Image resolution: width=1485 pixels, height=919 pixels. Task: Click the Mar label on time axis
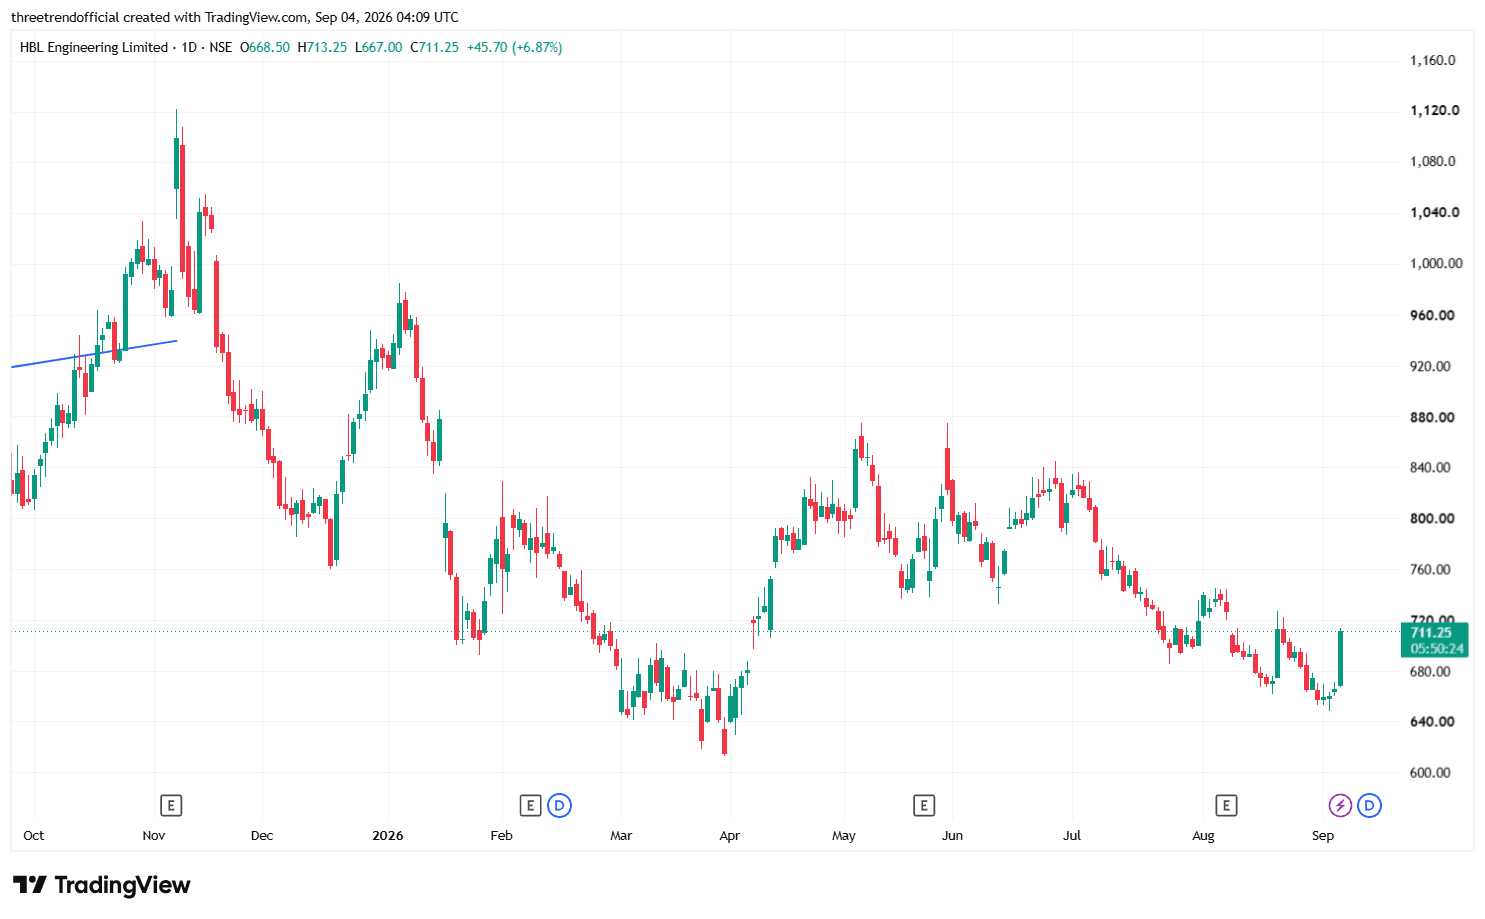point(621,835)
